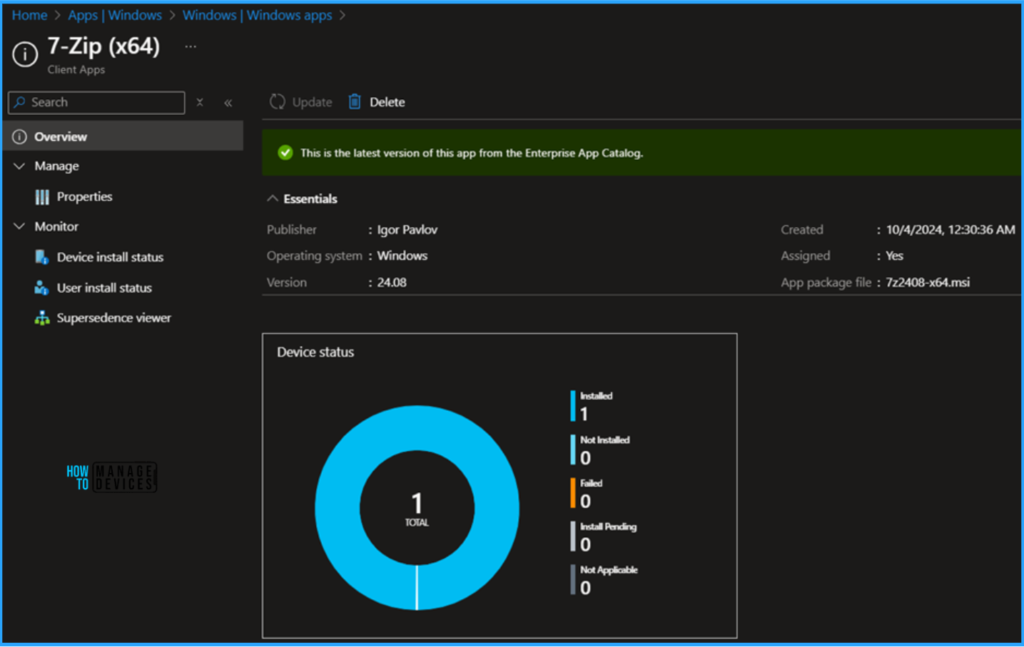Click the Install Pending legend entry
Screen dimensions: 1024x647
click(x=603, y=536)
